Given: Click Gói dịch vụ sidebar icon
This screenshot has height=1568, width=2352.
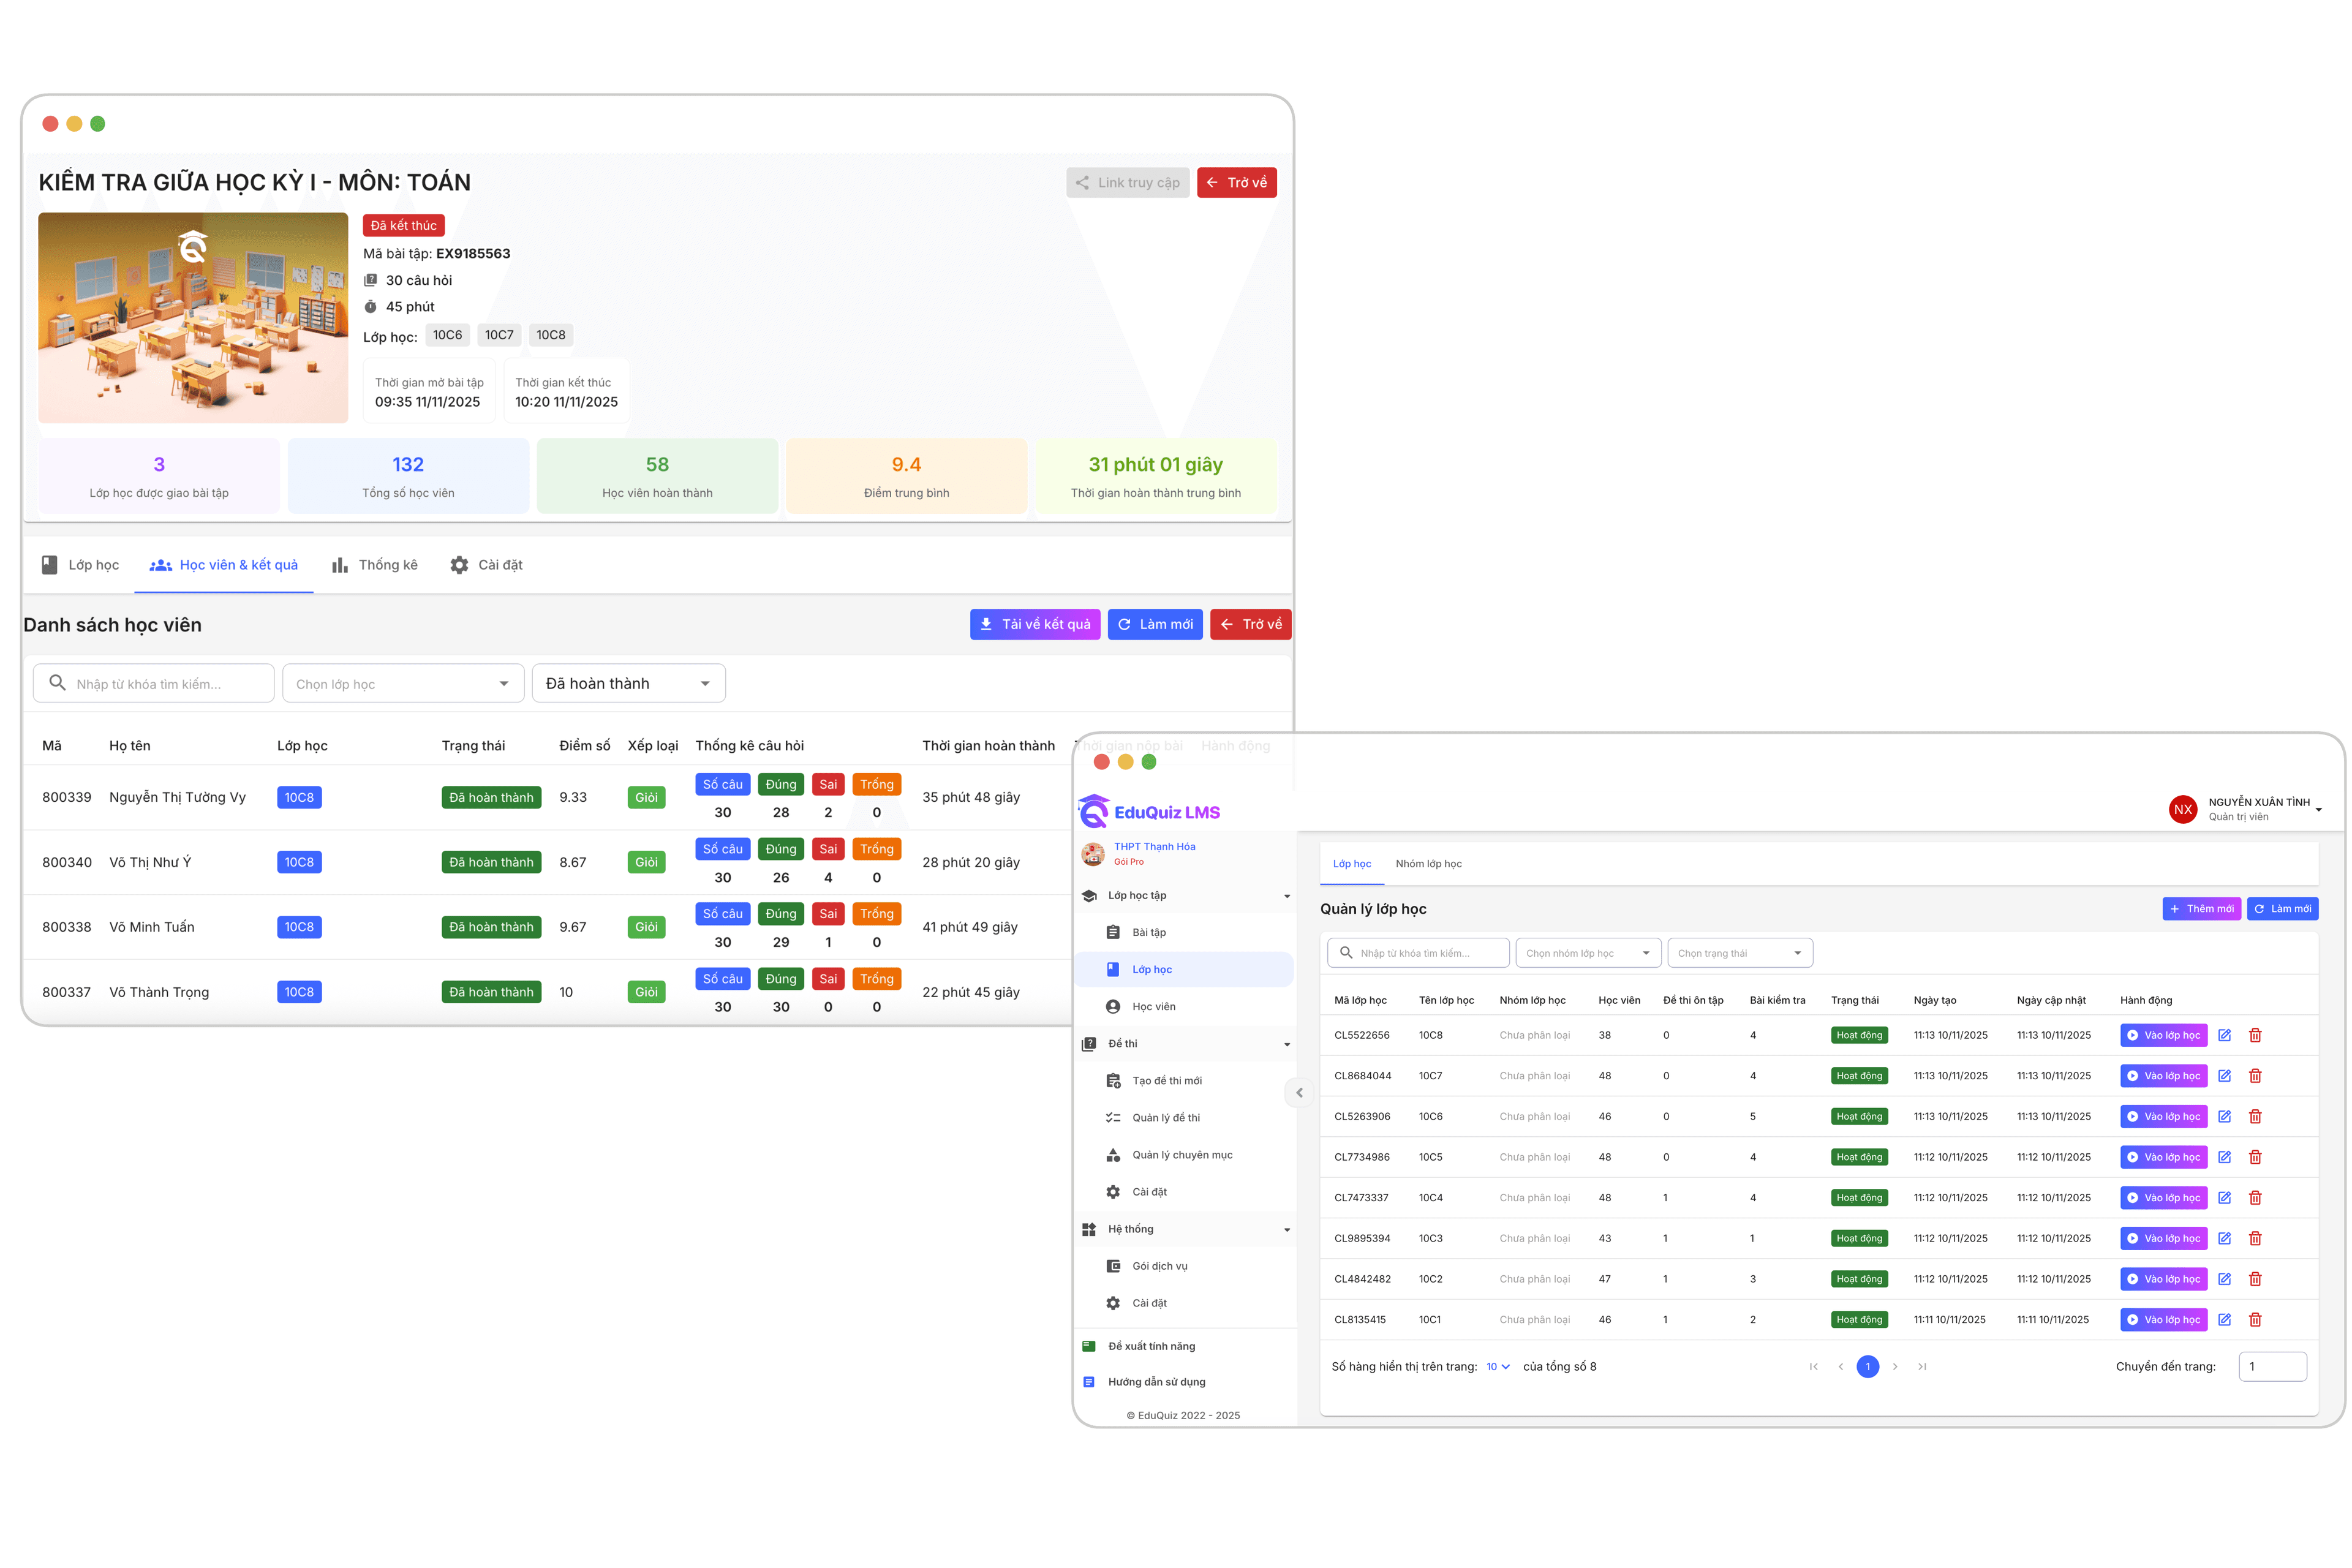Looking at the screenshot, I should tap(1113, 1266).
